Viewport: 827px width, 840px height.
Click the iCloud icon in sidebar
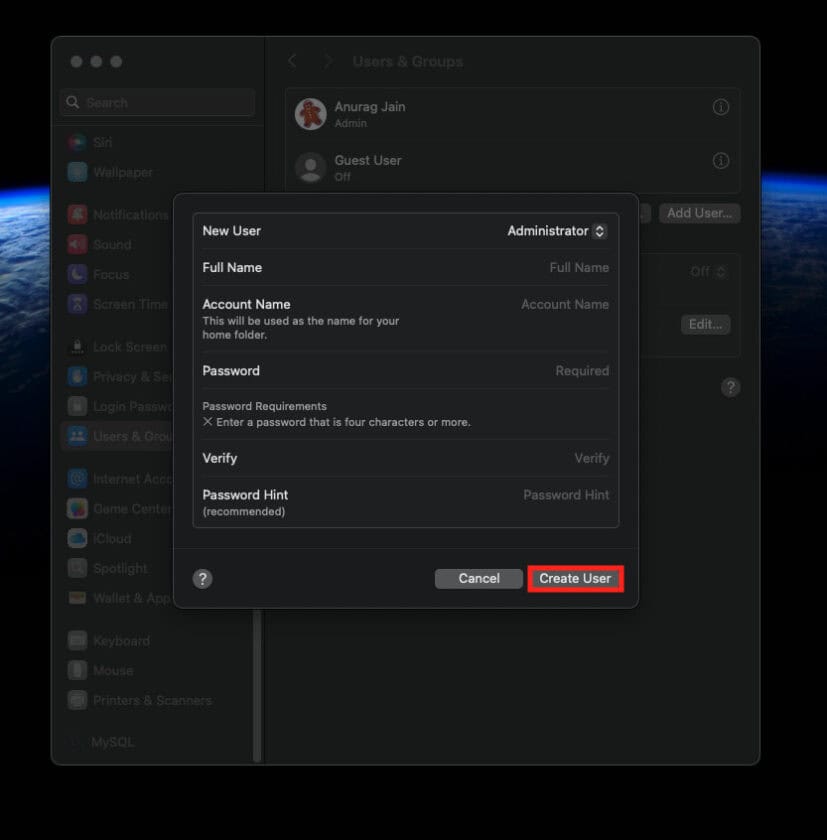(x=77, y=538)
